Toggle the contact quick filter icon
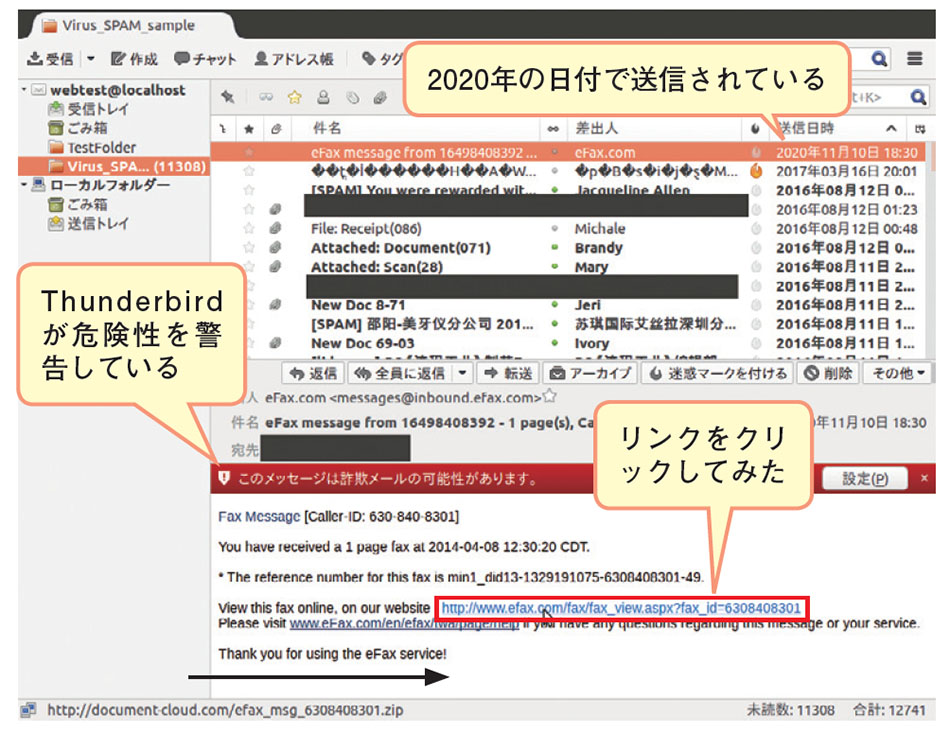This screenshot has height=733, width=950. [x=324, y=97]
